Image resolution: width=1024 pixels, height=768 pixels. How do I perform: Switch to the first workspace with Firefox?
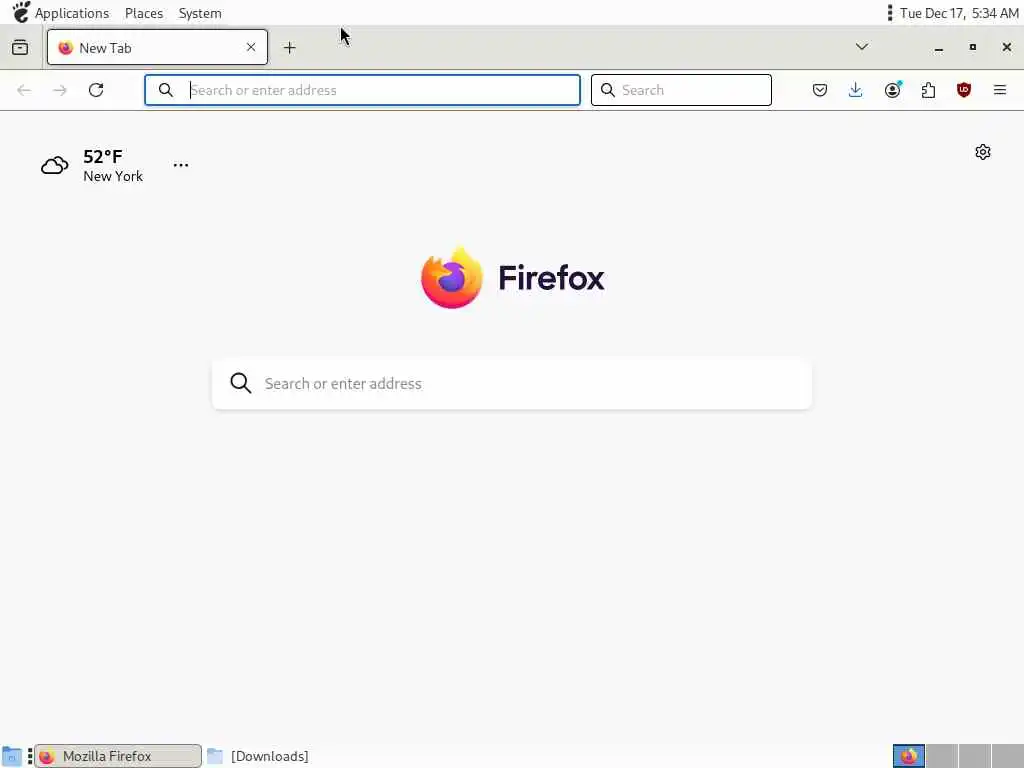909,756
